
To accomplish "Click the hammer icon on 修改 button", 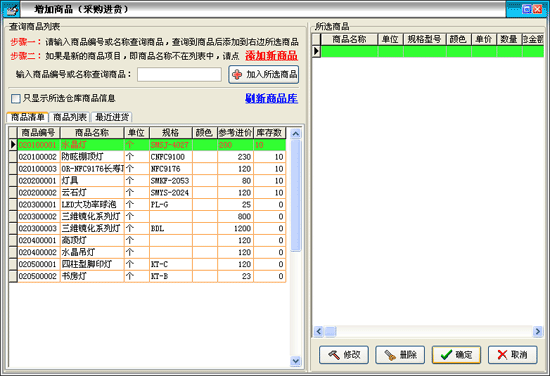I will tap(334, 355).
